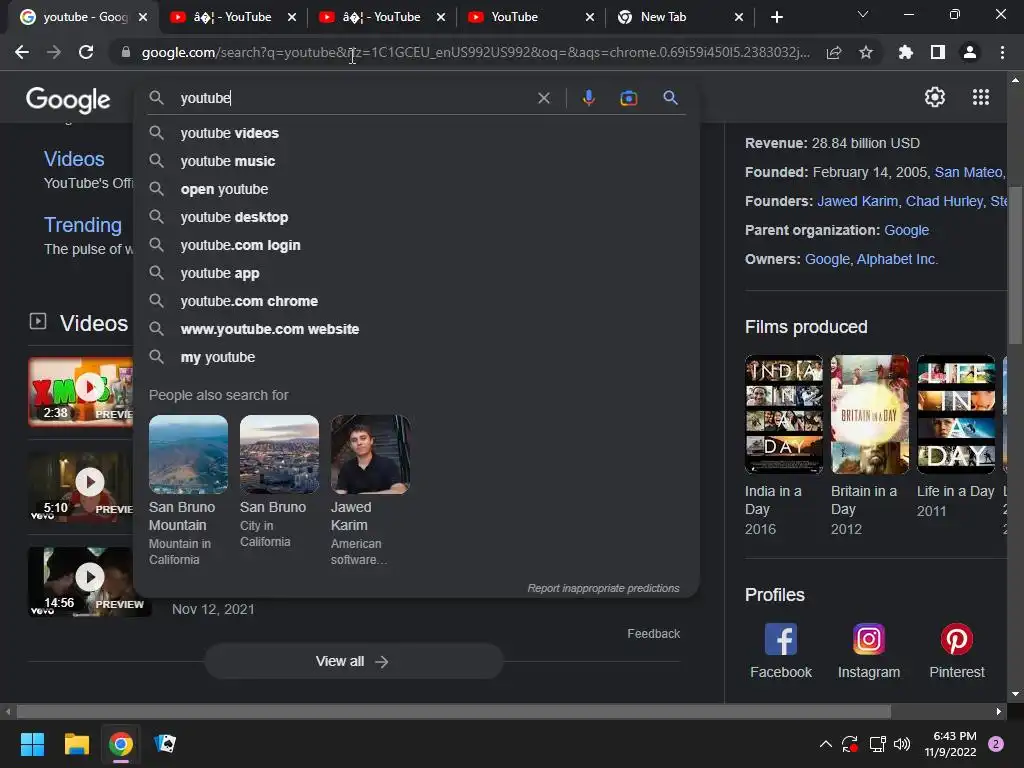The height and width of the screenshot is (768, 1024).
Task: Open the new tab plus button
Action: tap(776, 17)
